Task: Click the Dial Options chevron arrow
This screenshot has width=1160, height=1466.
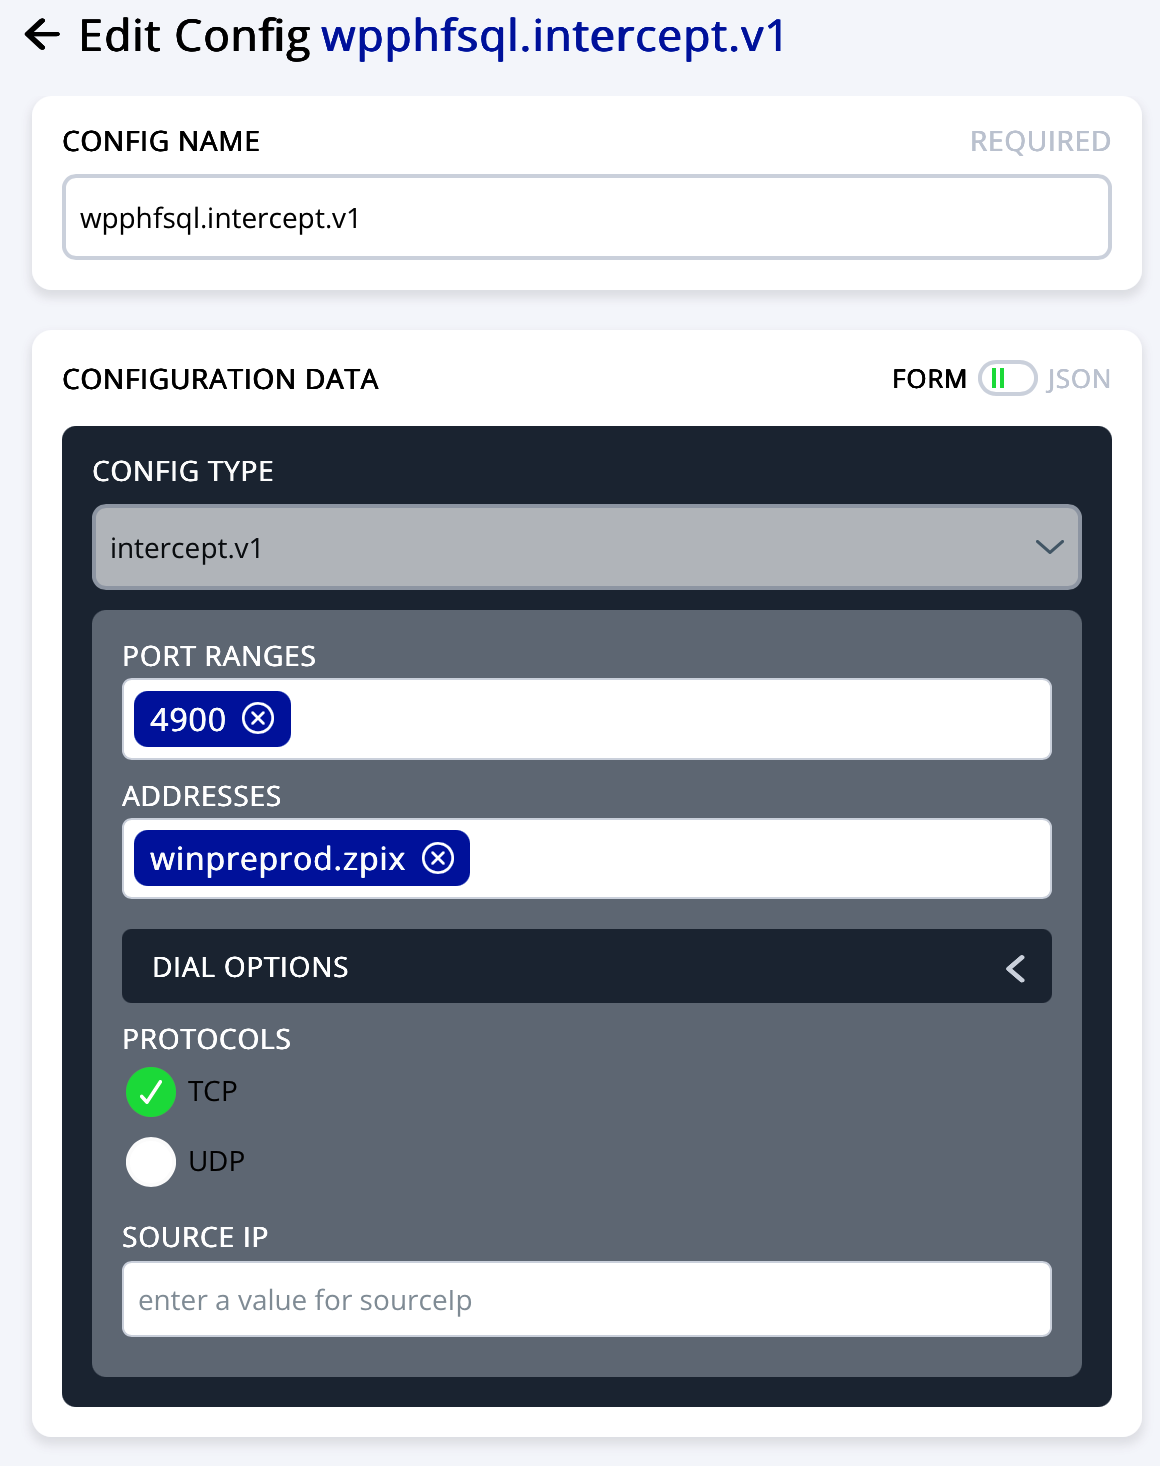Action: pyautogui.click(x=1016, y=967)
